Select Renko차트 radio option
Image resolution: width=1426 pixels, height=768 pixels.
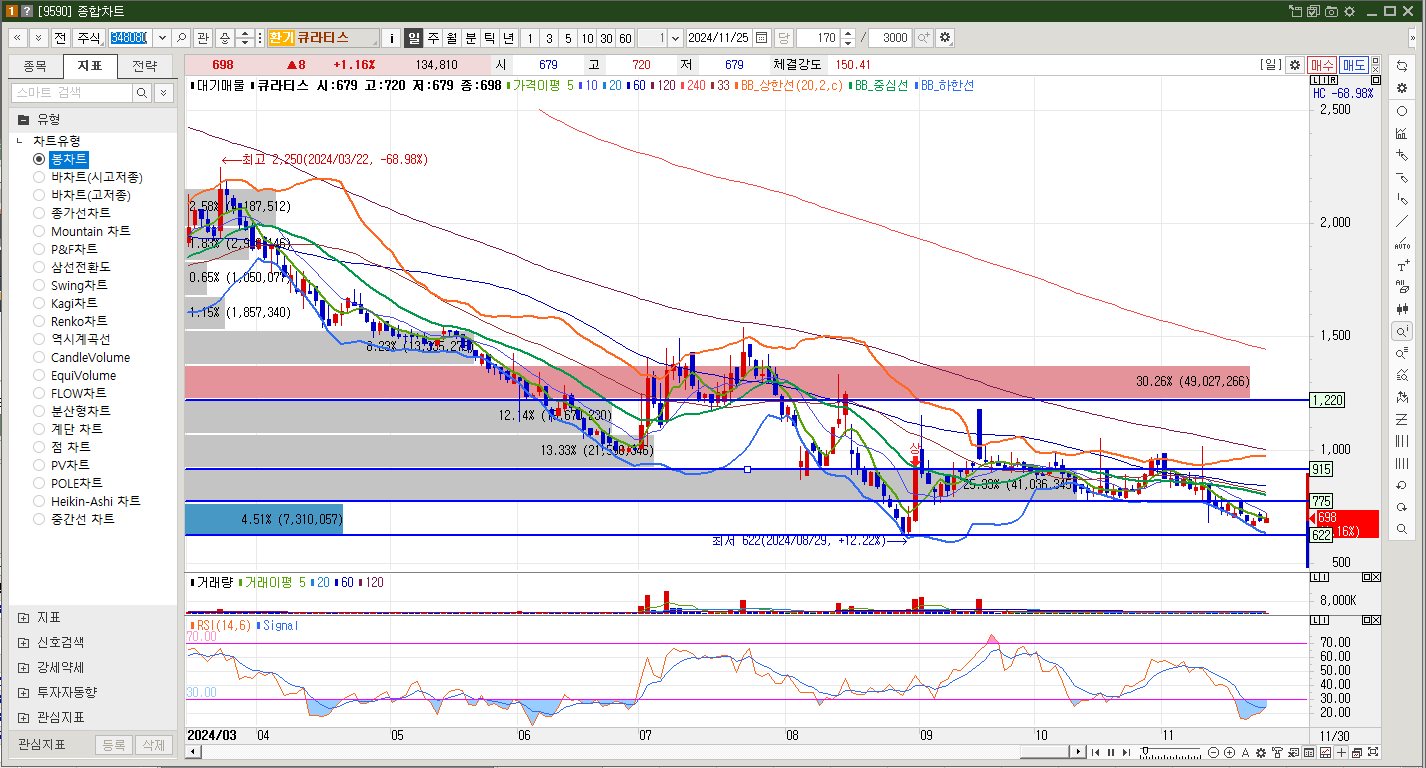click(71, 321)
